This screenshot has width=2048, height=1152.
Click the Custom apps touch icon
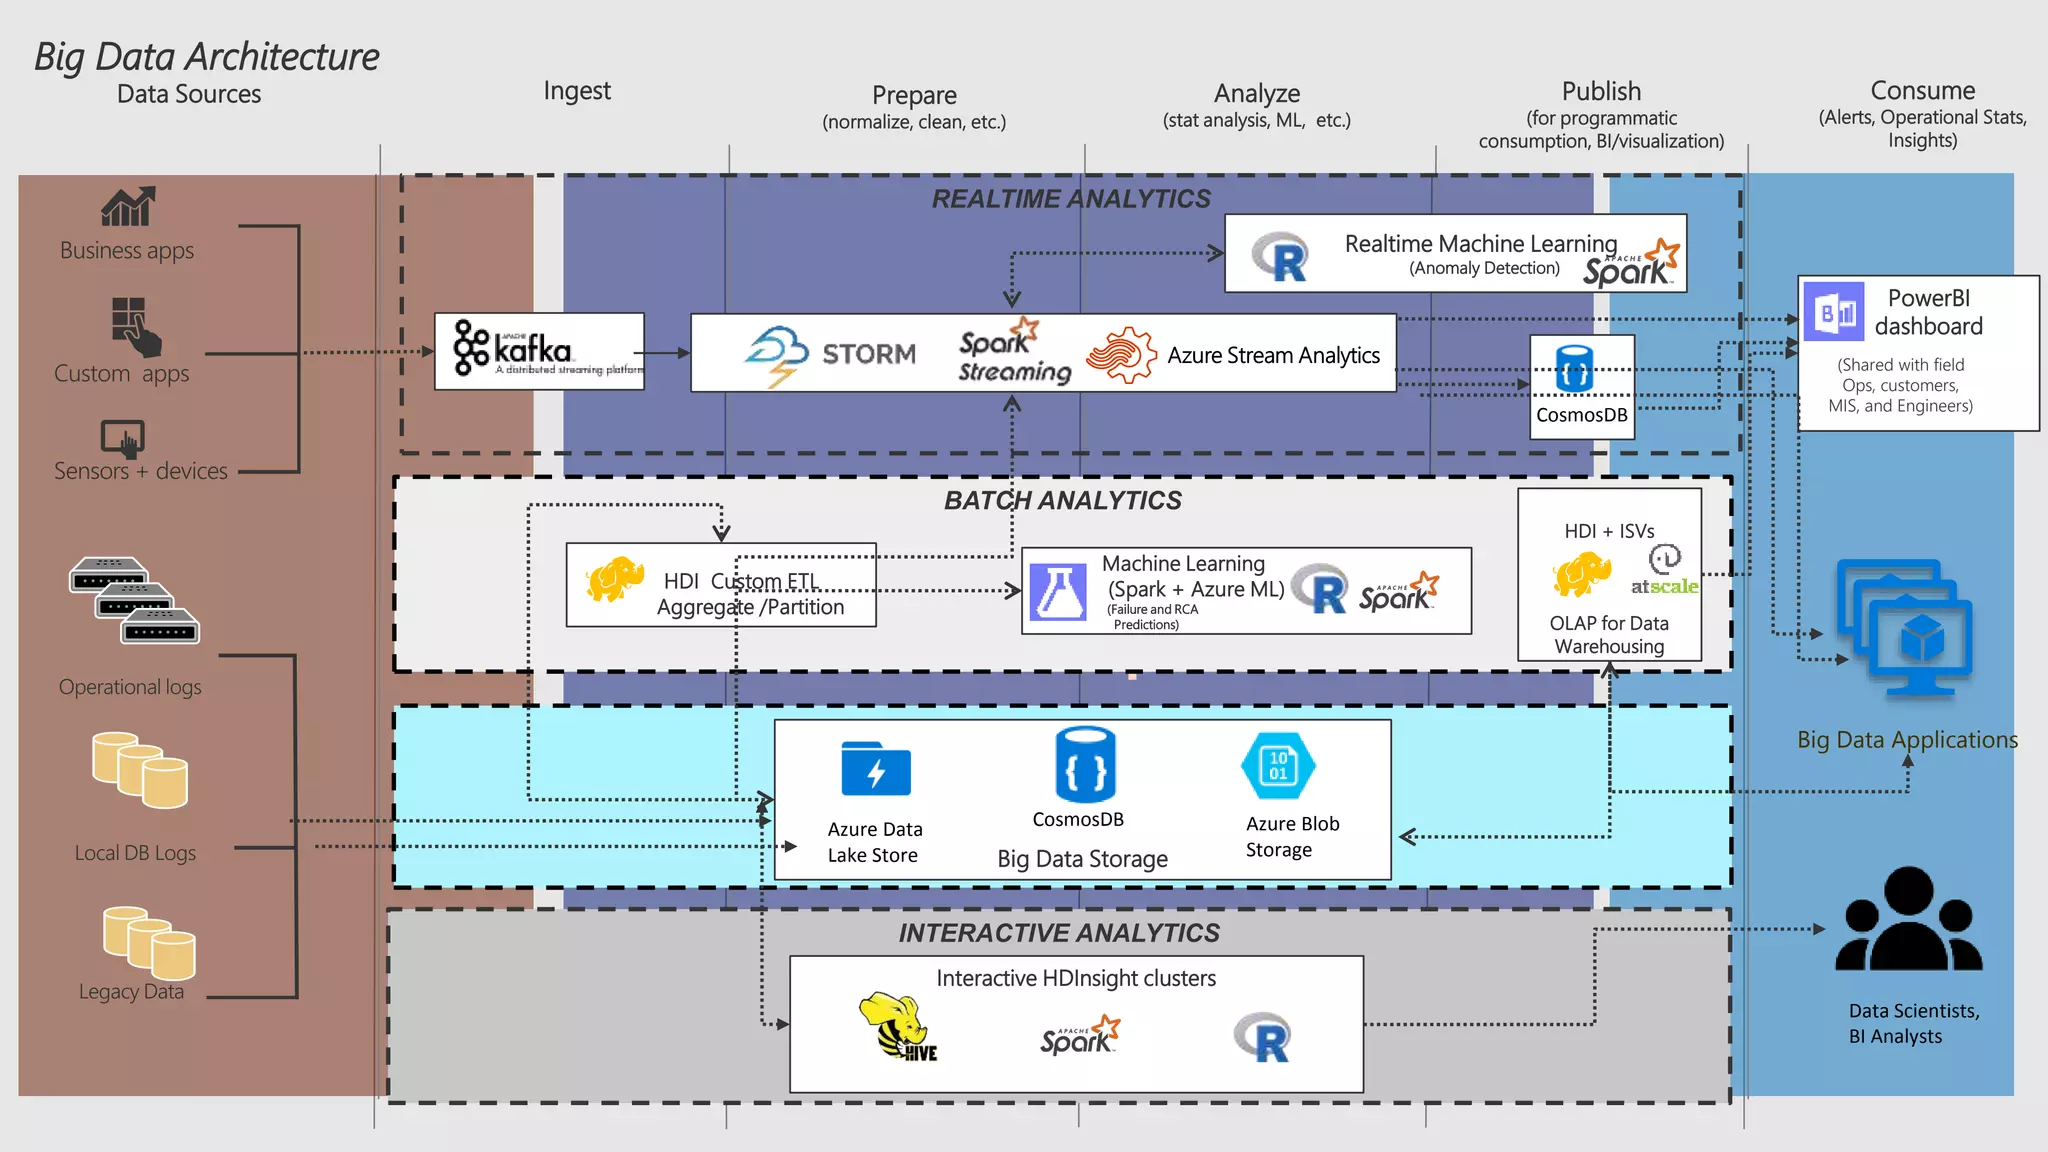click(x=136, y=326)
